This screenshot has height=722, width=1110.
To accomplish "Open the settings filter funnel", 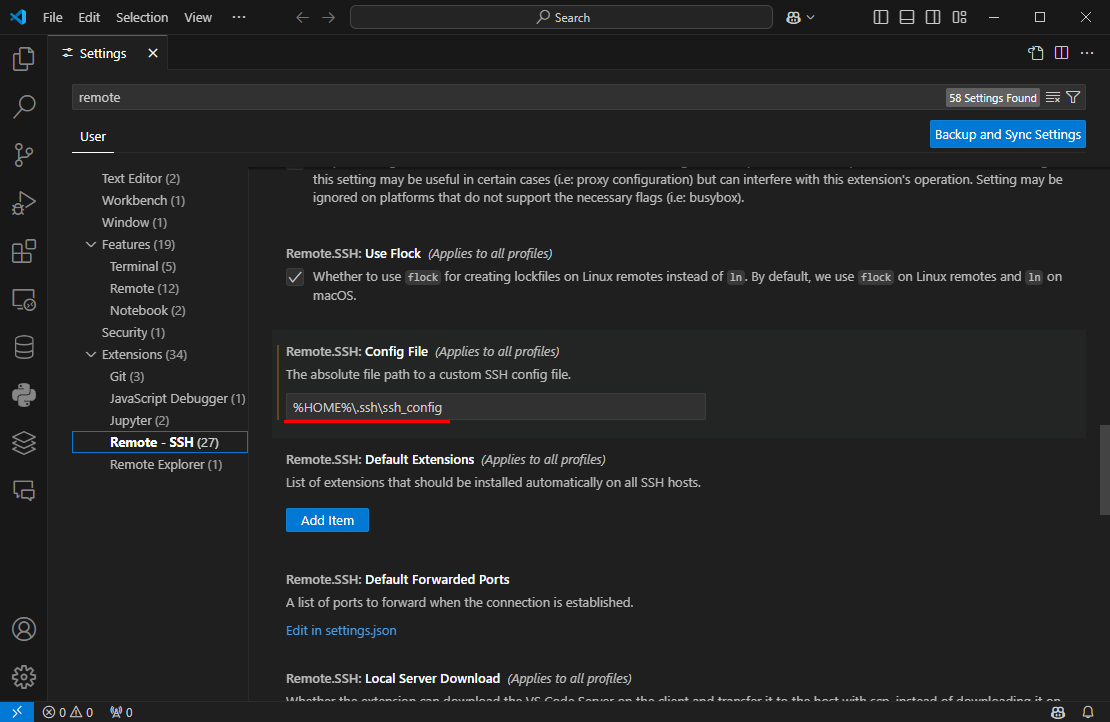I will [x=1073, y=98].
